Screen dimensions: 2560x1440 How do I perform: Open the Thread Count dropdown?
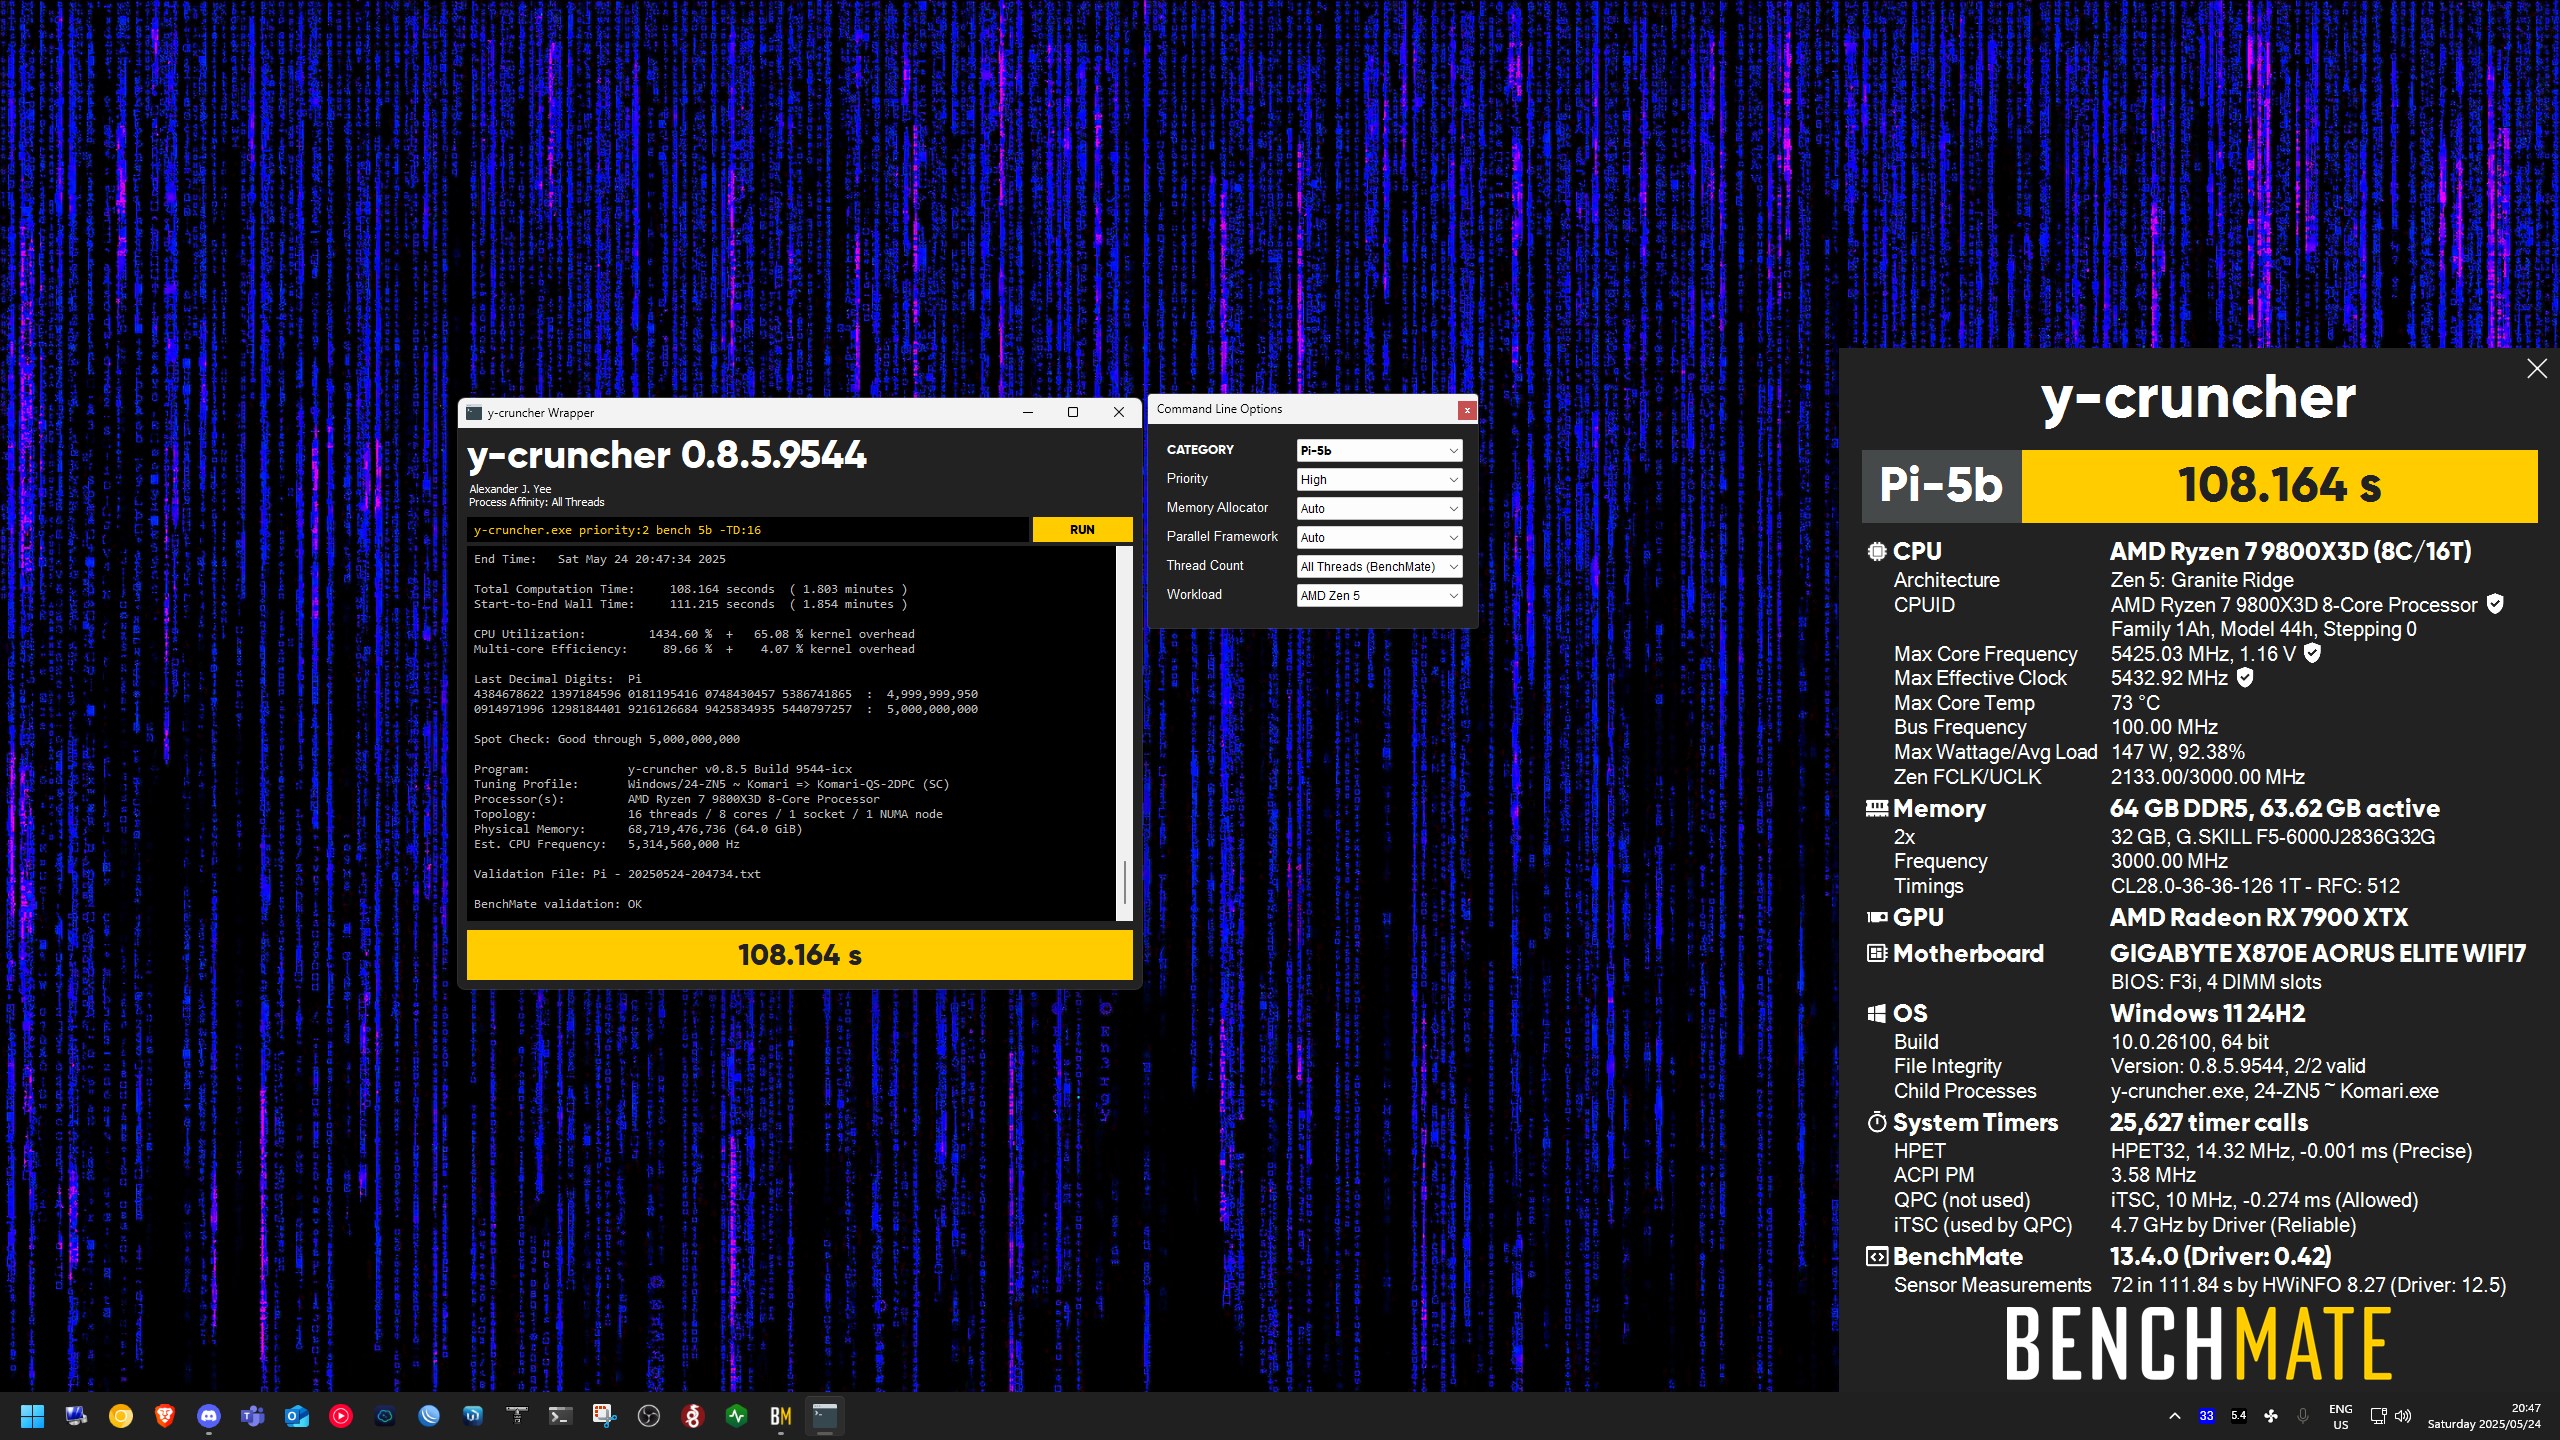click(1379, 567)
